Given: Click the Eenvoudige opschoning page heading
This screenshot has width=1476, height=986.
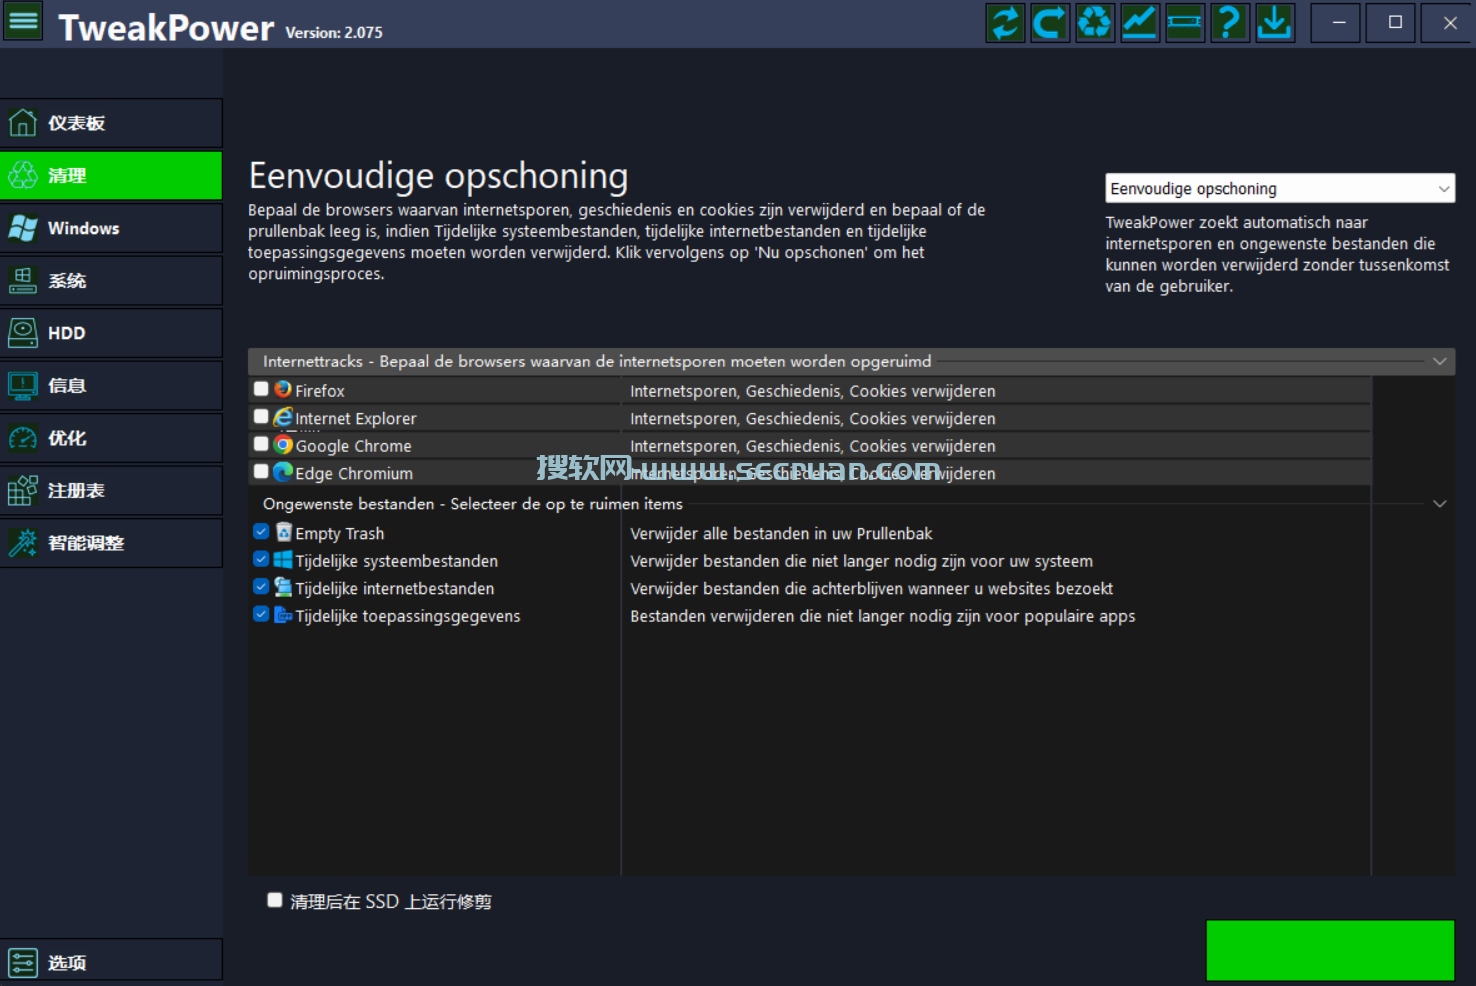Looking at the screenshot, I should pyautogui.click(x=438, y=176).
